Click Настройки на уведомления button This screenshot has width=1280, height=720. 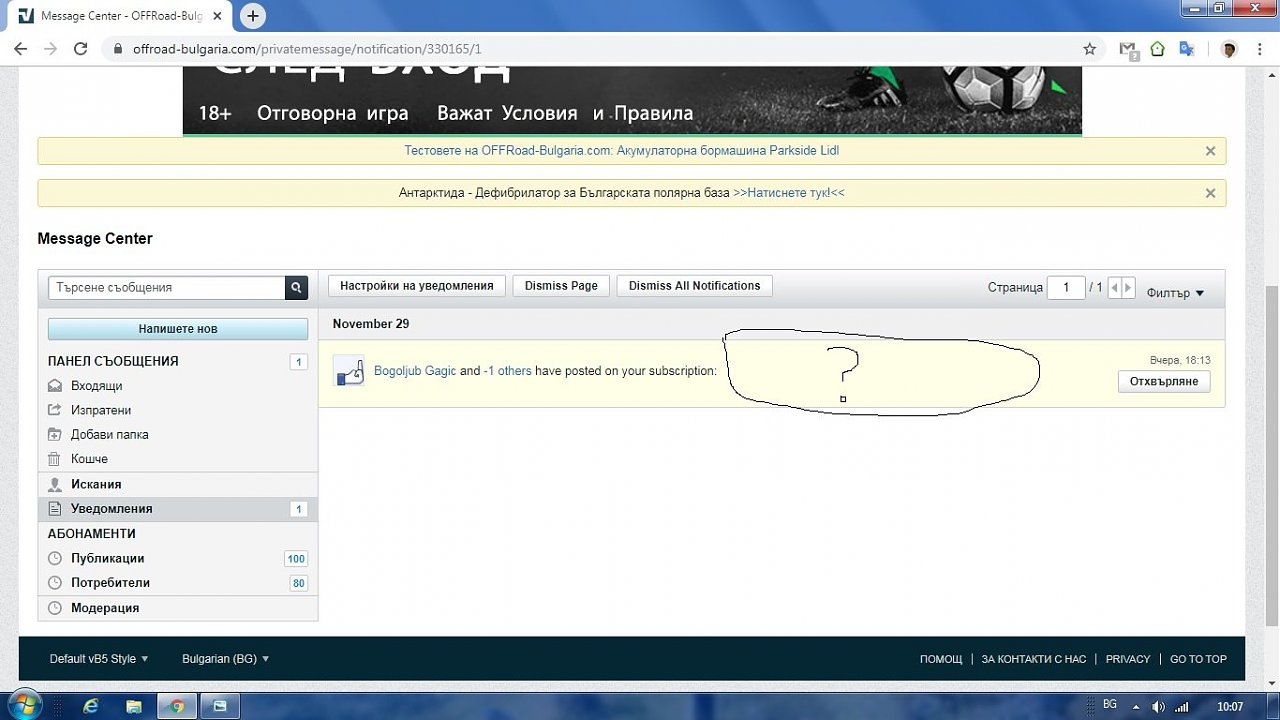[x=417, y=286]
